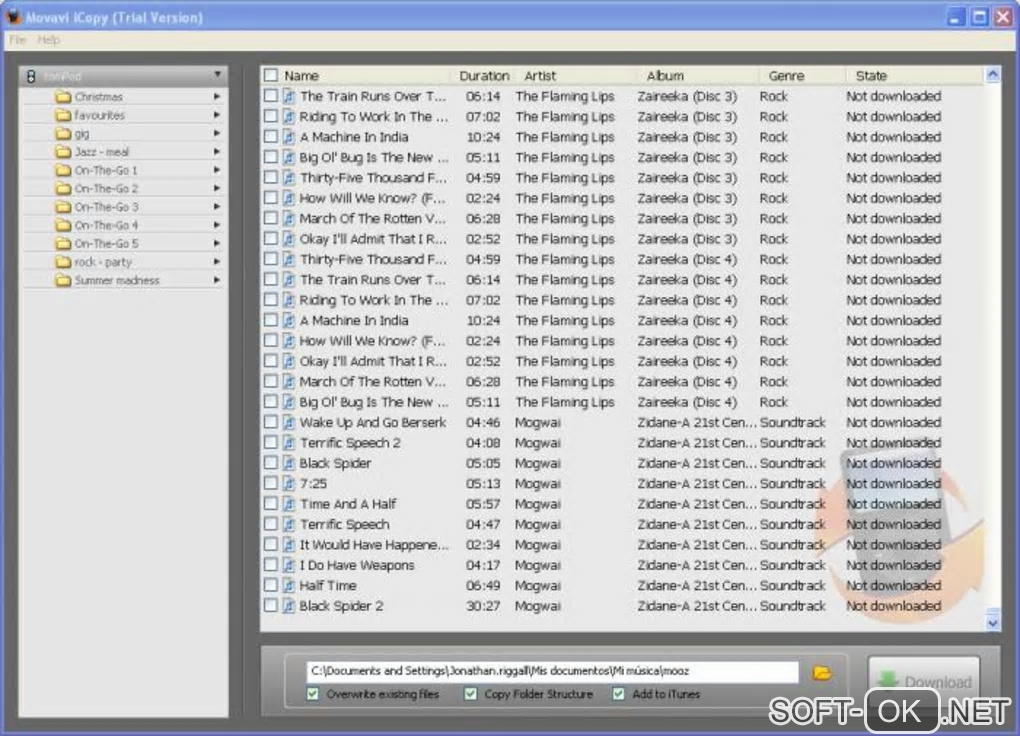Image resolution: width=1020 pixels, height=736 pixels.
Task: Click the music note icon for 7:25
Action: click(289, 484)
